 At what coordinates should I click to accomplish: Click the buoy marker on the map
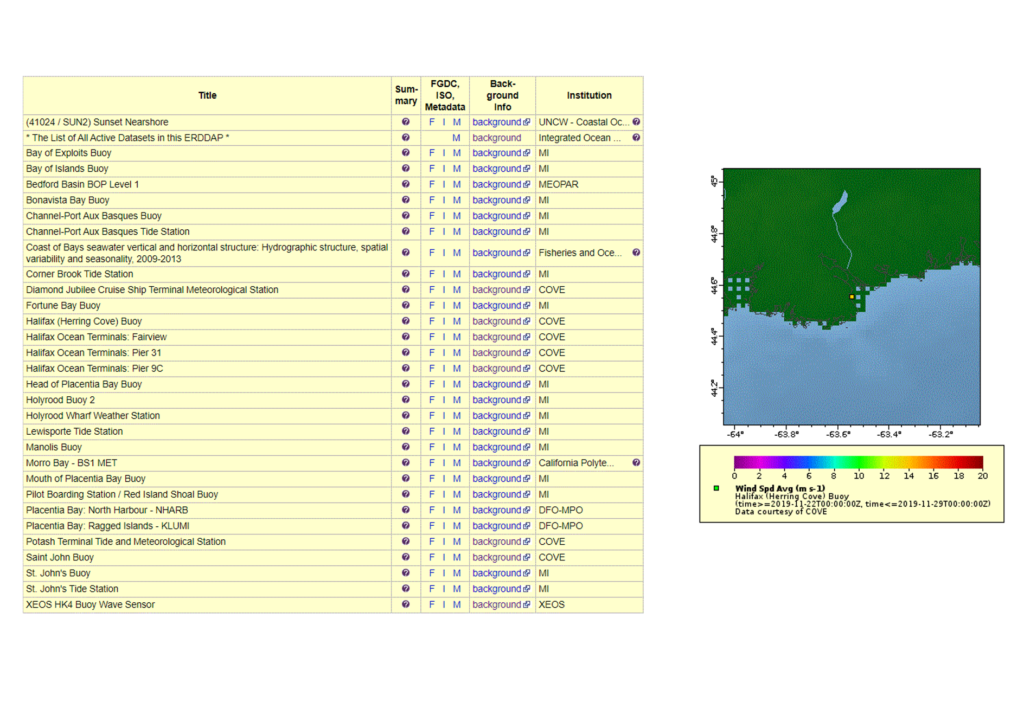tap(852, 297)
